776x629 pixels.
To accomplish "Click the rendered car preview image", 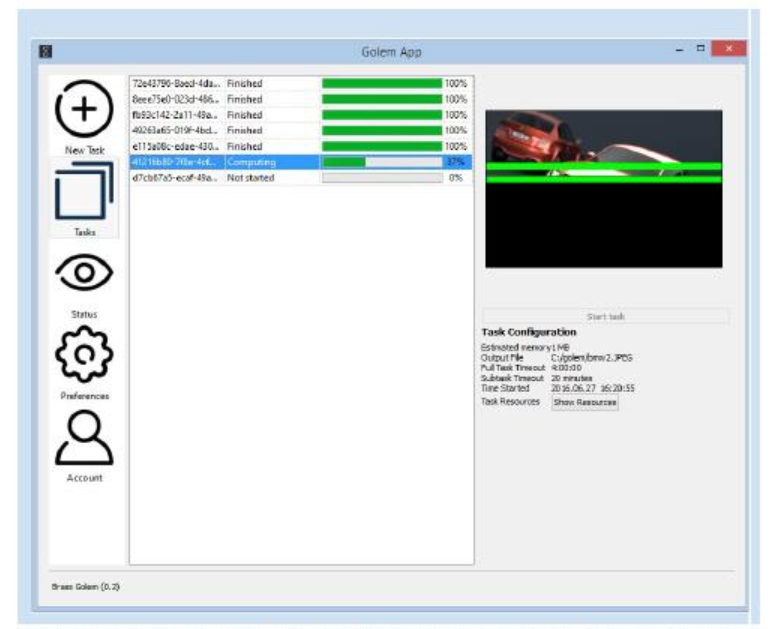I will pyautogui.click(x=604, y=189).
